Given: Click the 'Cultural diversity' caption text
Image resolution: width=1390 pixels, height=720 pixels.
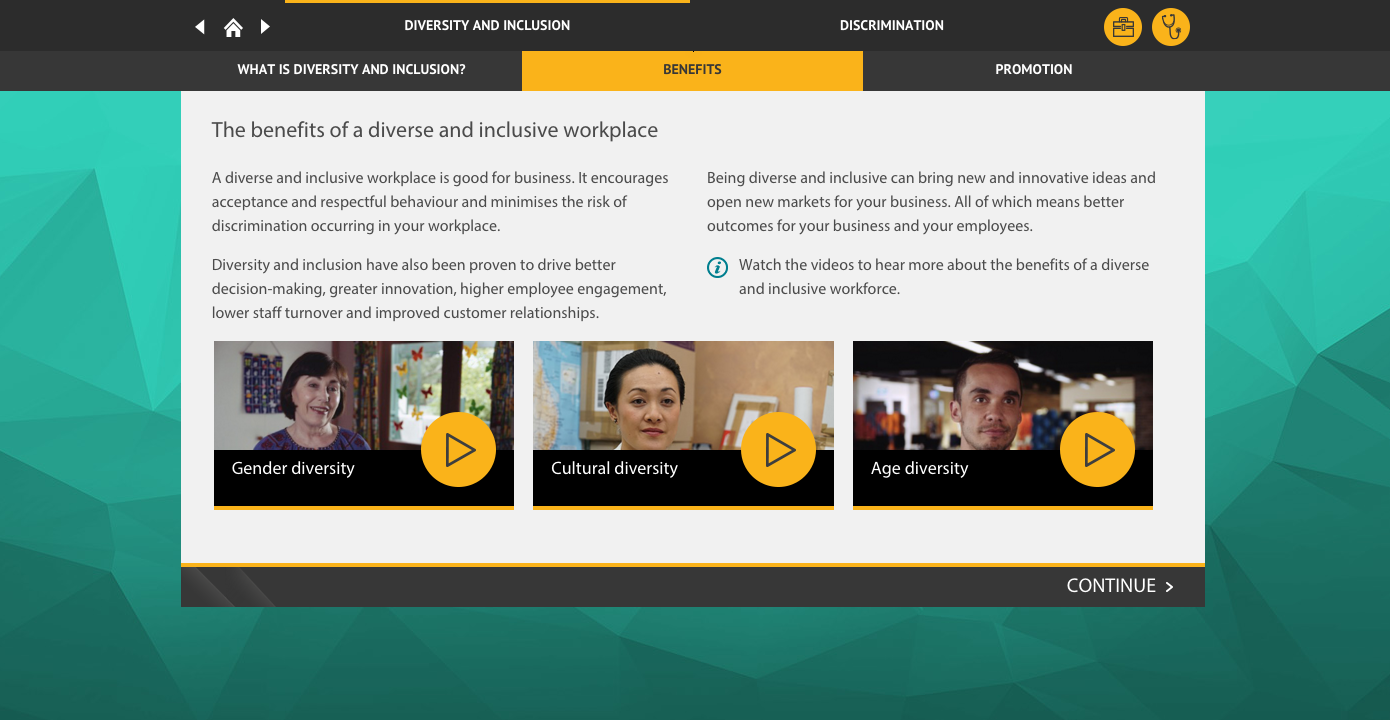Looking at the screenshot, I should pyautogui.click(x=614, y=468).
